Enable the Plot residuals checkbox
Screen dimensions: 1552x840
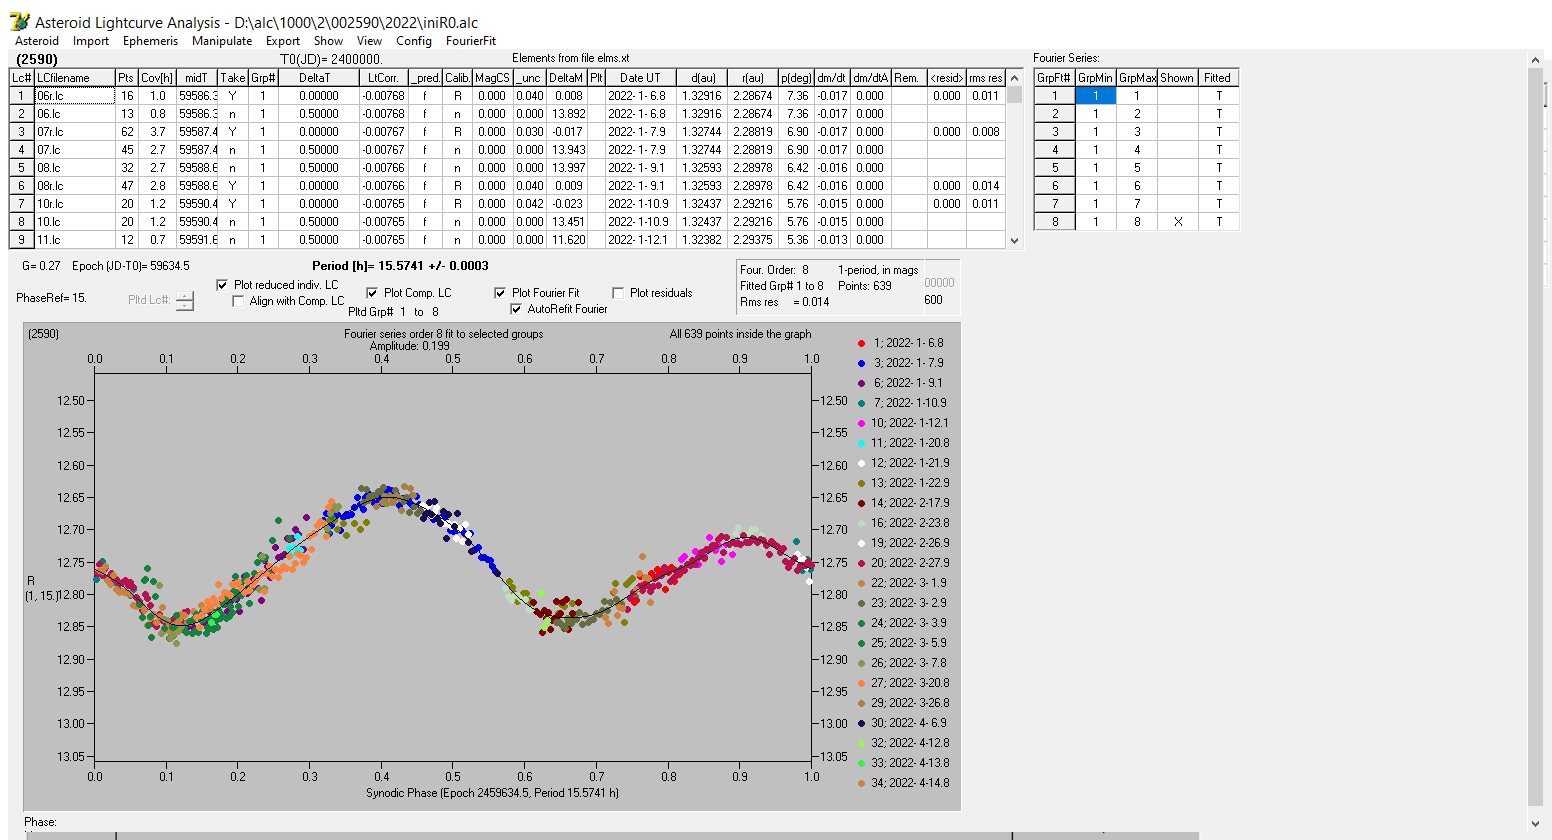point(618,293)
